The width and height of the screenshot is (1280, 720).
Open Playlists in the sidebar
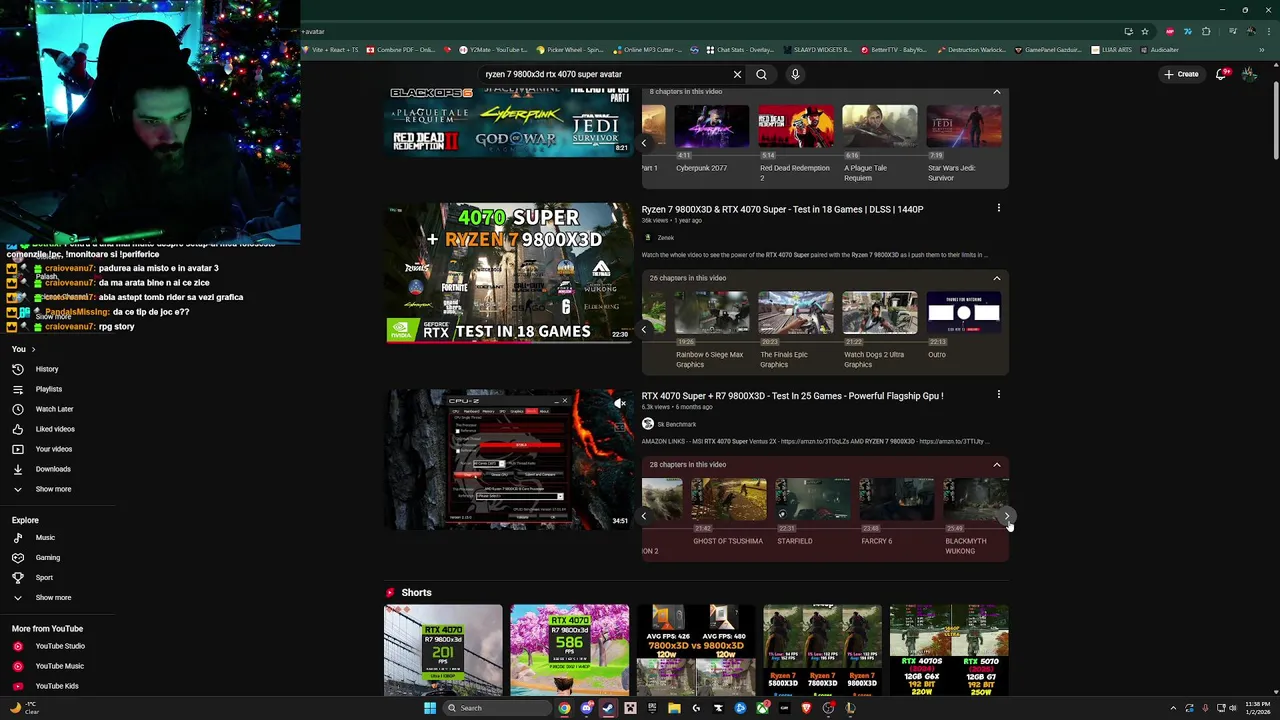pyautogui.click(x=48, y=389)
